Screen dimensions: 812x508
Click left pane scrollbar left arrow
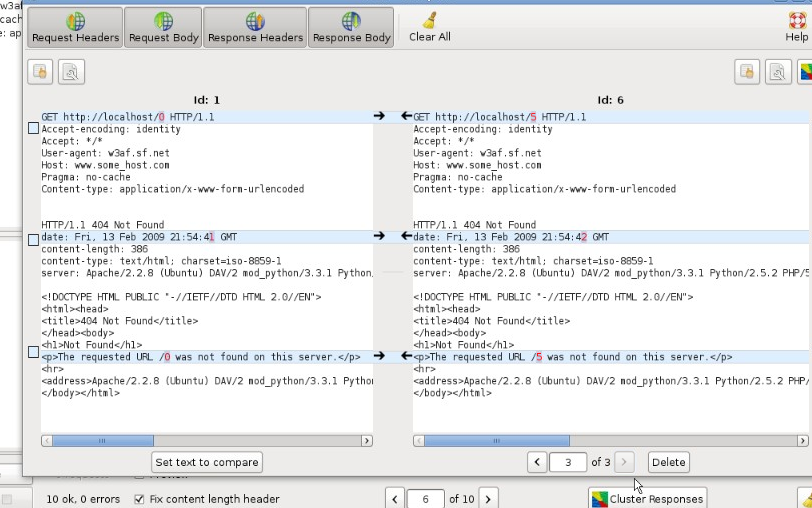pos(47,441)
